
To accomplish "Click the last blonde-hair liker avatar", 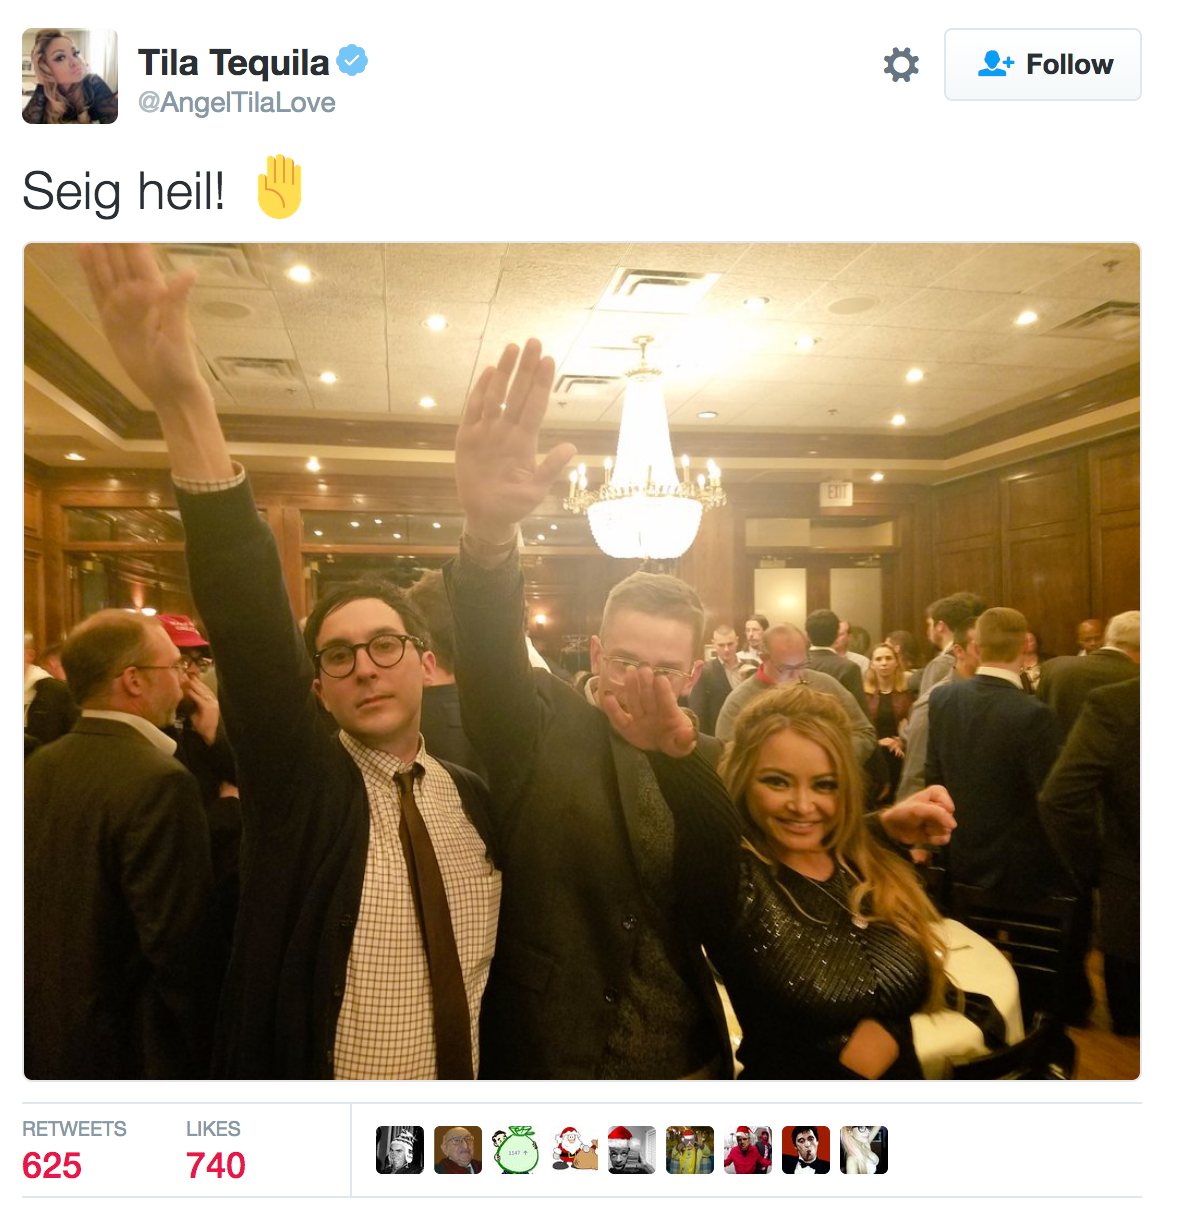I will click(x=864, y=1150).
